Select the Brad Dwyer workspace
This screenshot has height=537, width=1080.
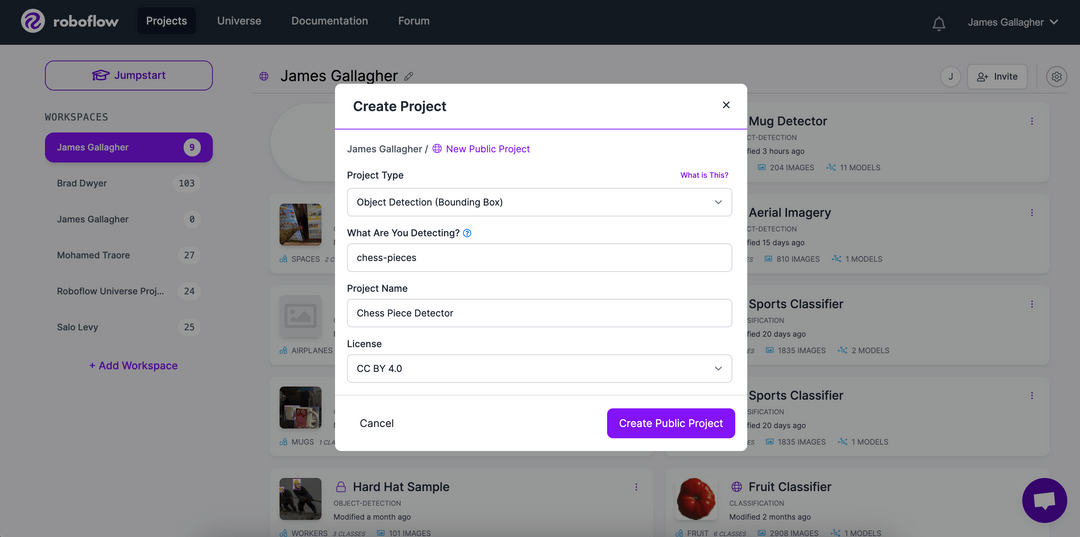coord(129,183)
